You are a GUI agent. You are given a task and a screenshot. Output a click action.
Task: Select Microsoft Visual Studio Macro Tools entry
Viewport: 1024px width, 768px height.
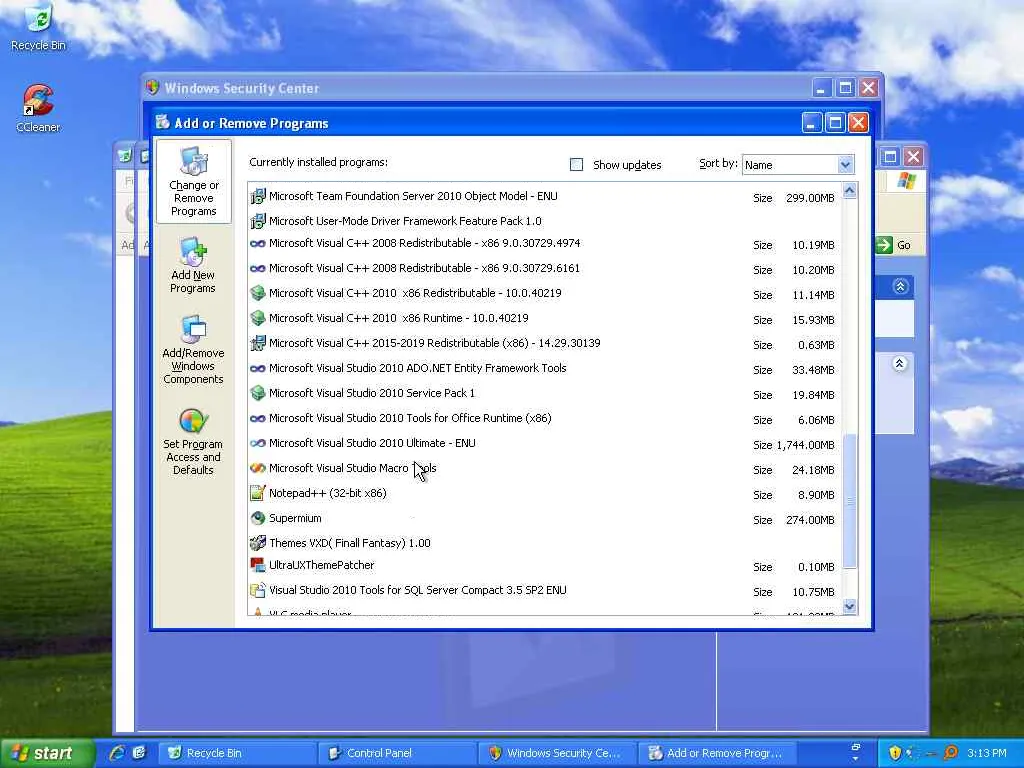tap(545, 468)
